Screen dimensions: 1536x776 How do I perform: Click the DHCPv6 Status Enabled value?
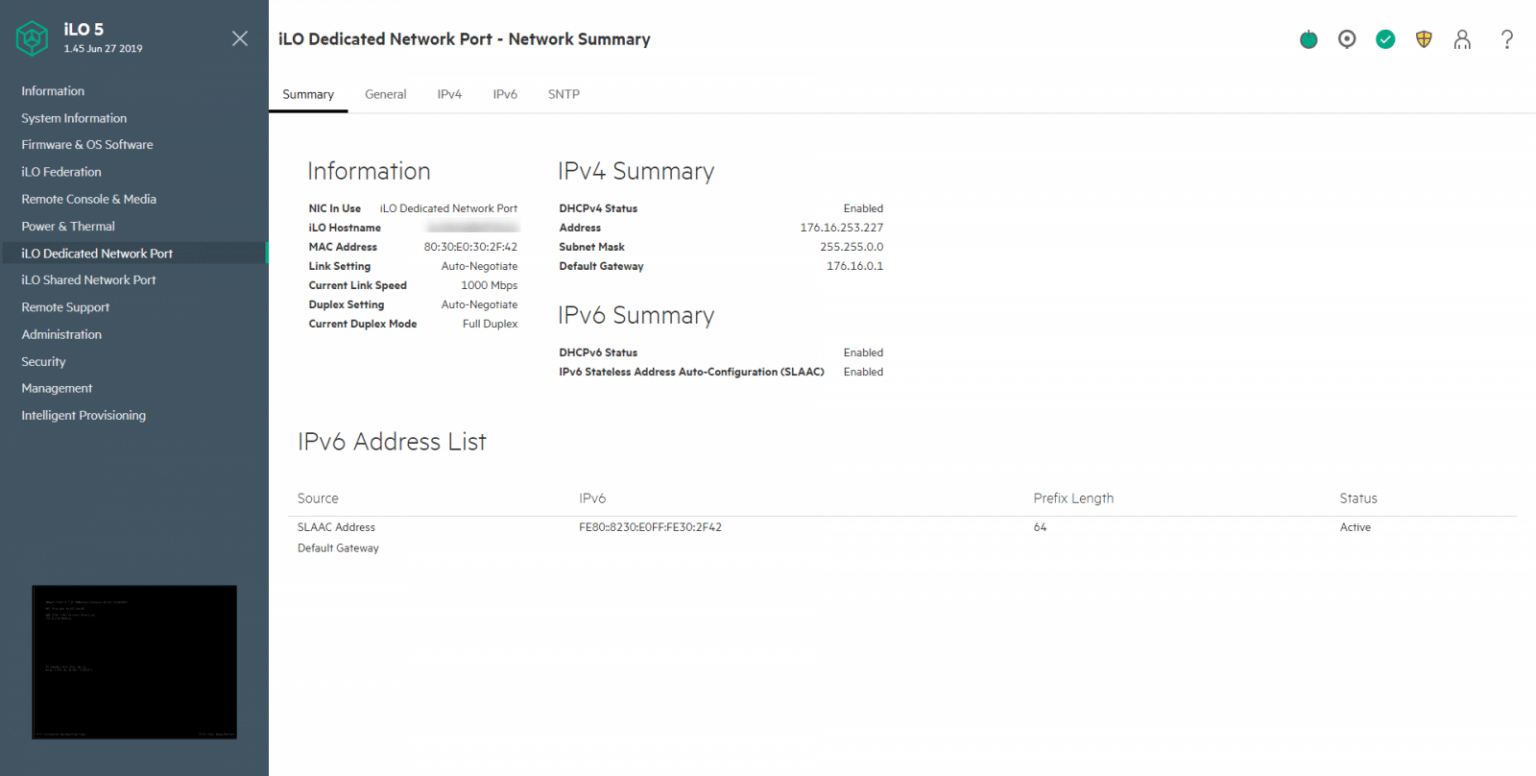pyautogui.click(x=863, y=353)
